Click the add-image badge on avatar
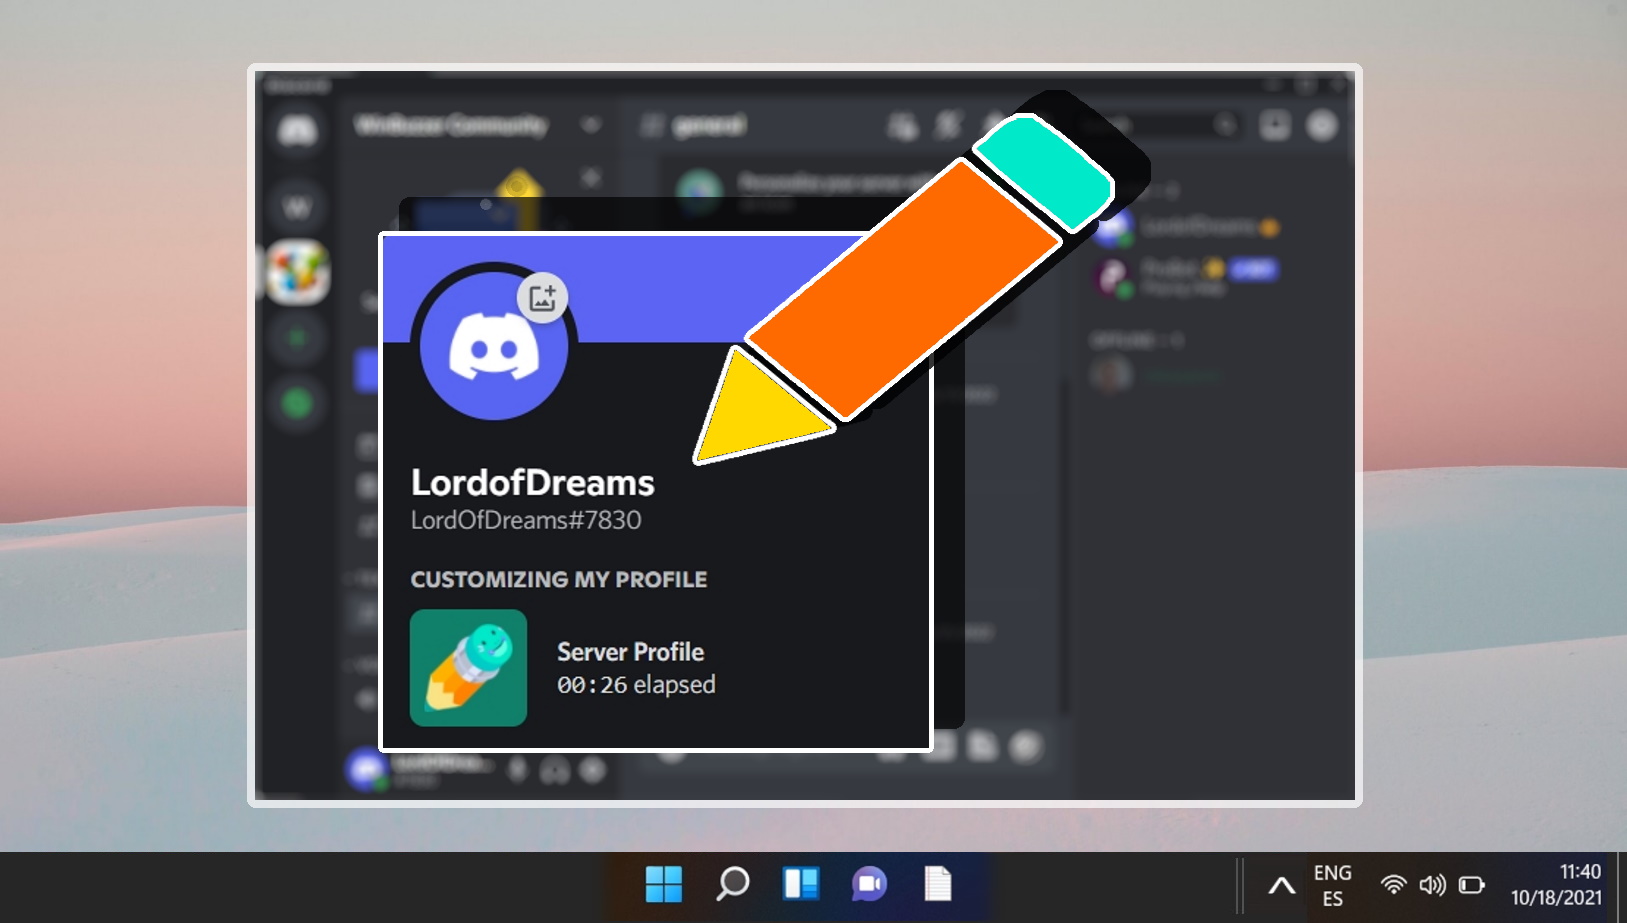 (x=542, y=297)
